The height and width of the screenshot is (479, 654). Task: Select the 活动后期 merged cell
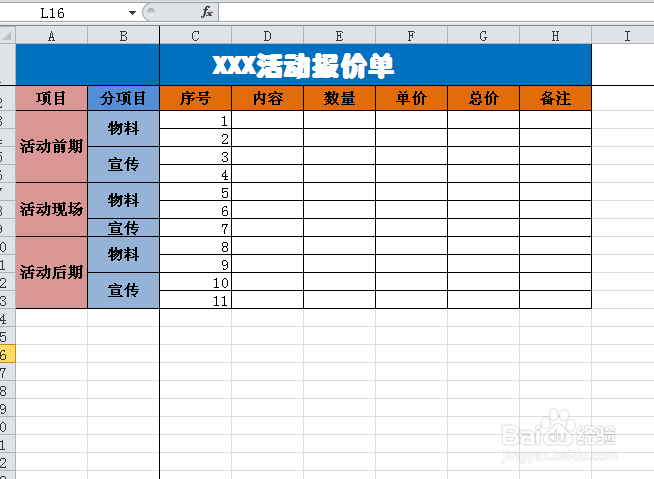point(52,272)
